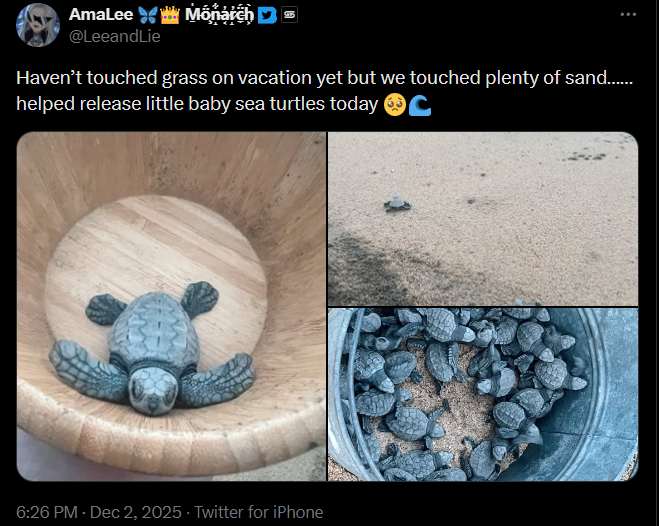Click the water wave emoji in tweet
The image size is (659, 526).
tap(420, 105)
